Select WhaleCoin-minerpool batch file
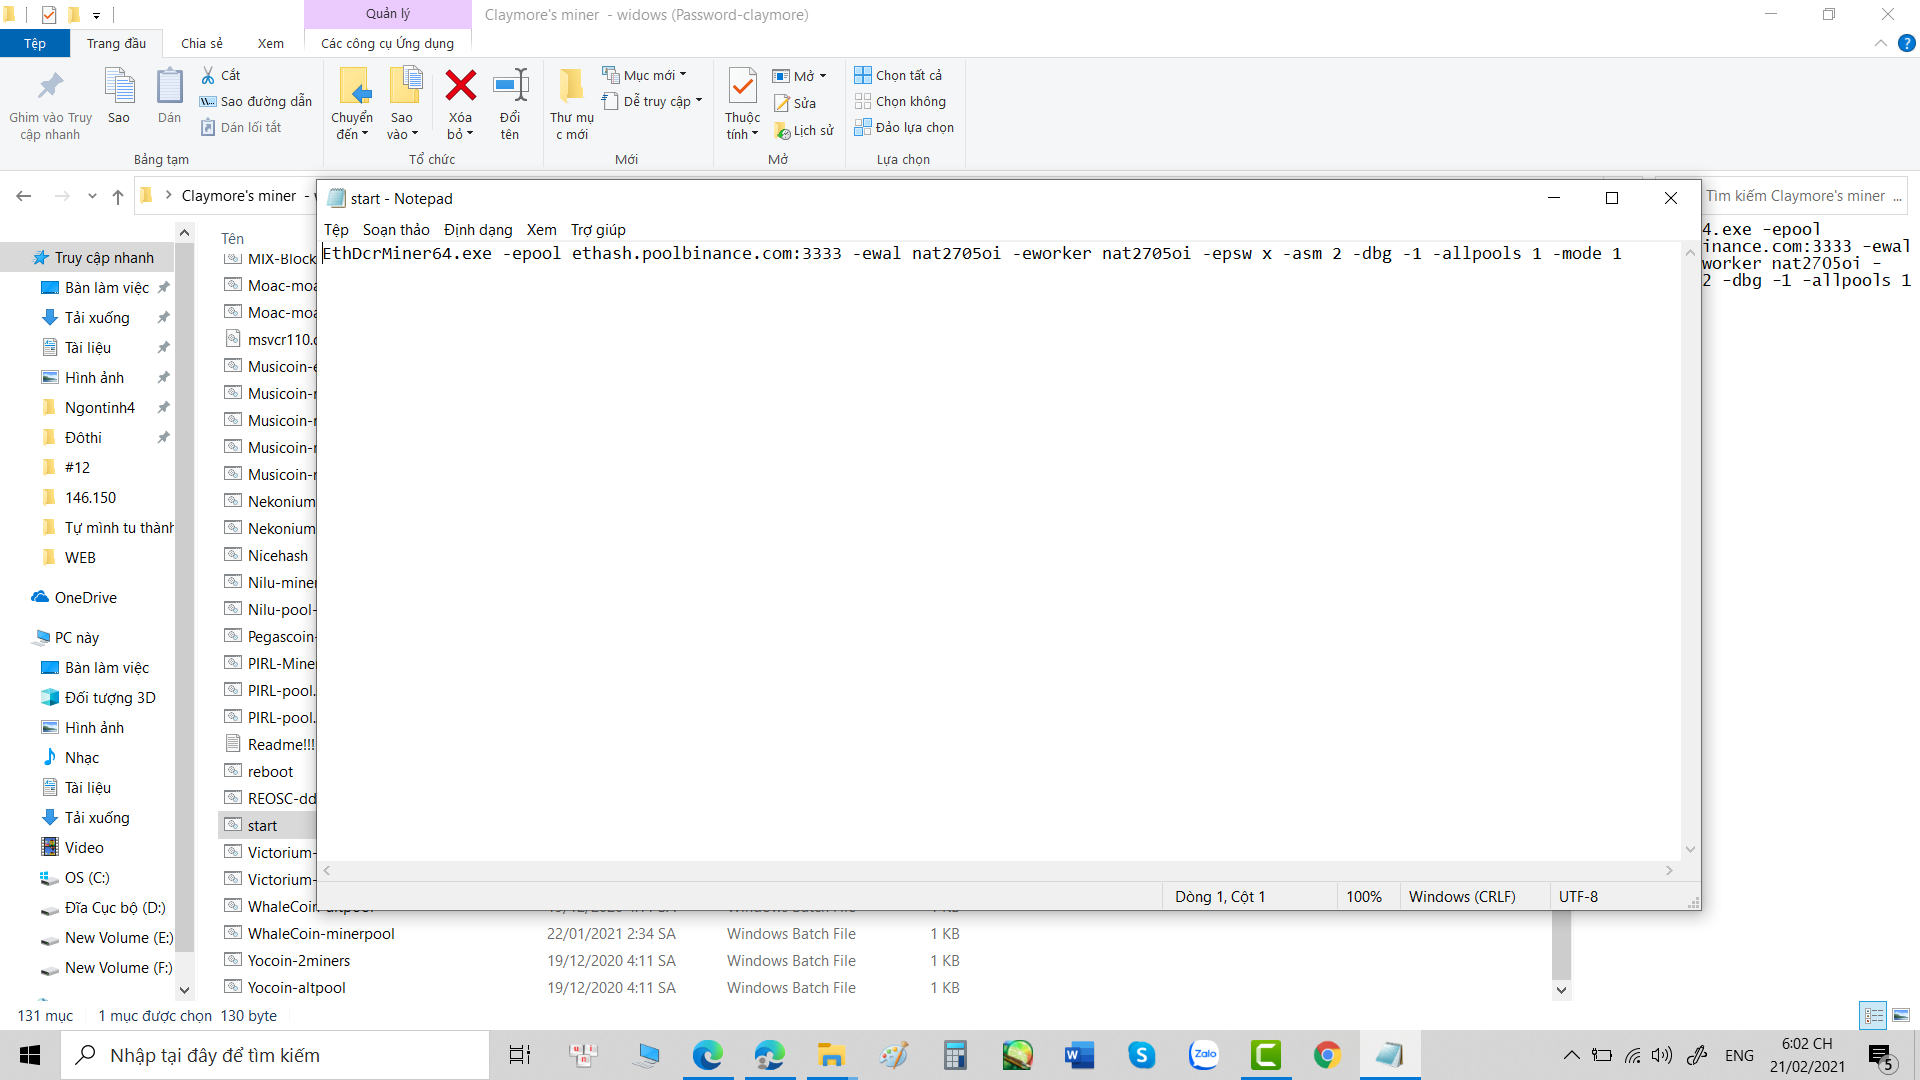 pos(320,934)
